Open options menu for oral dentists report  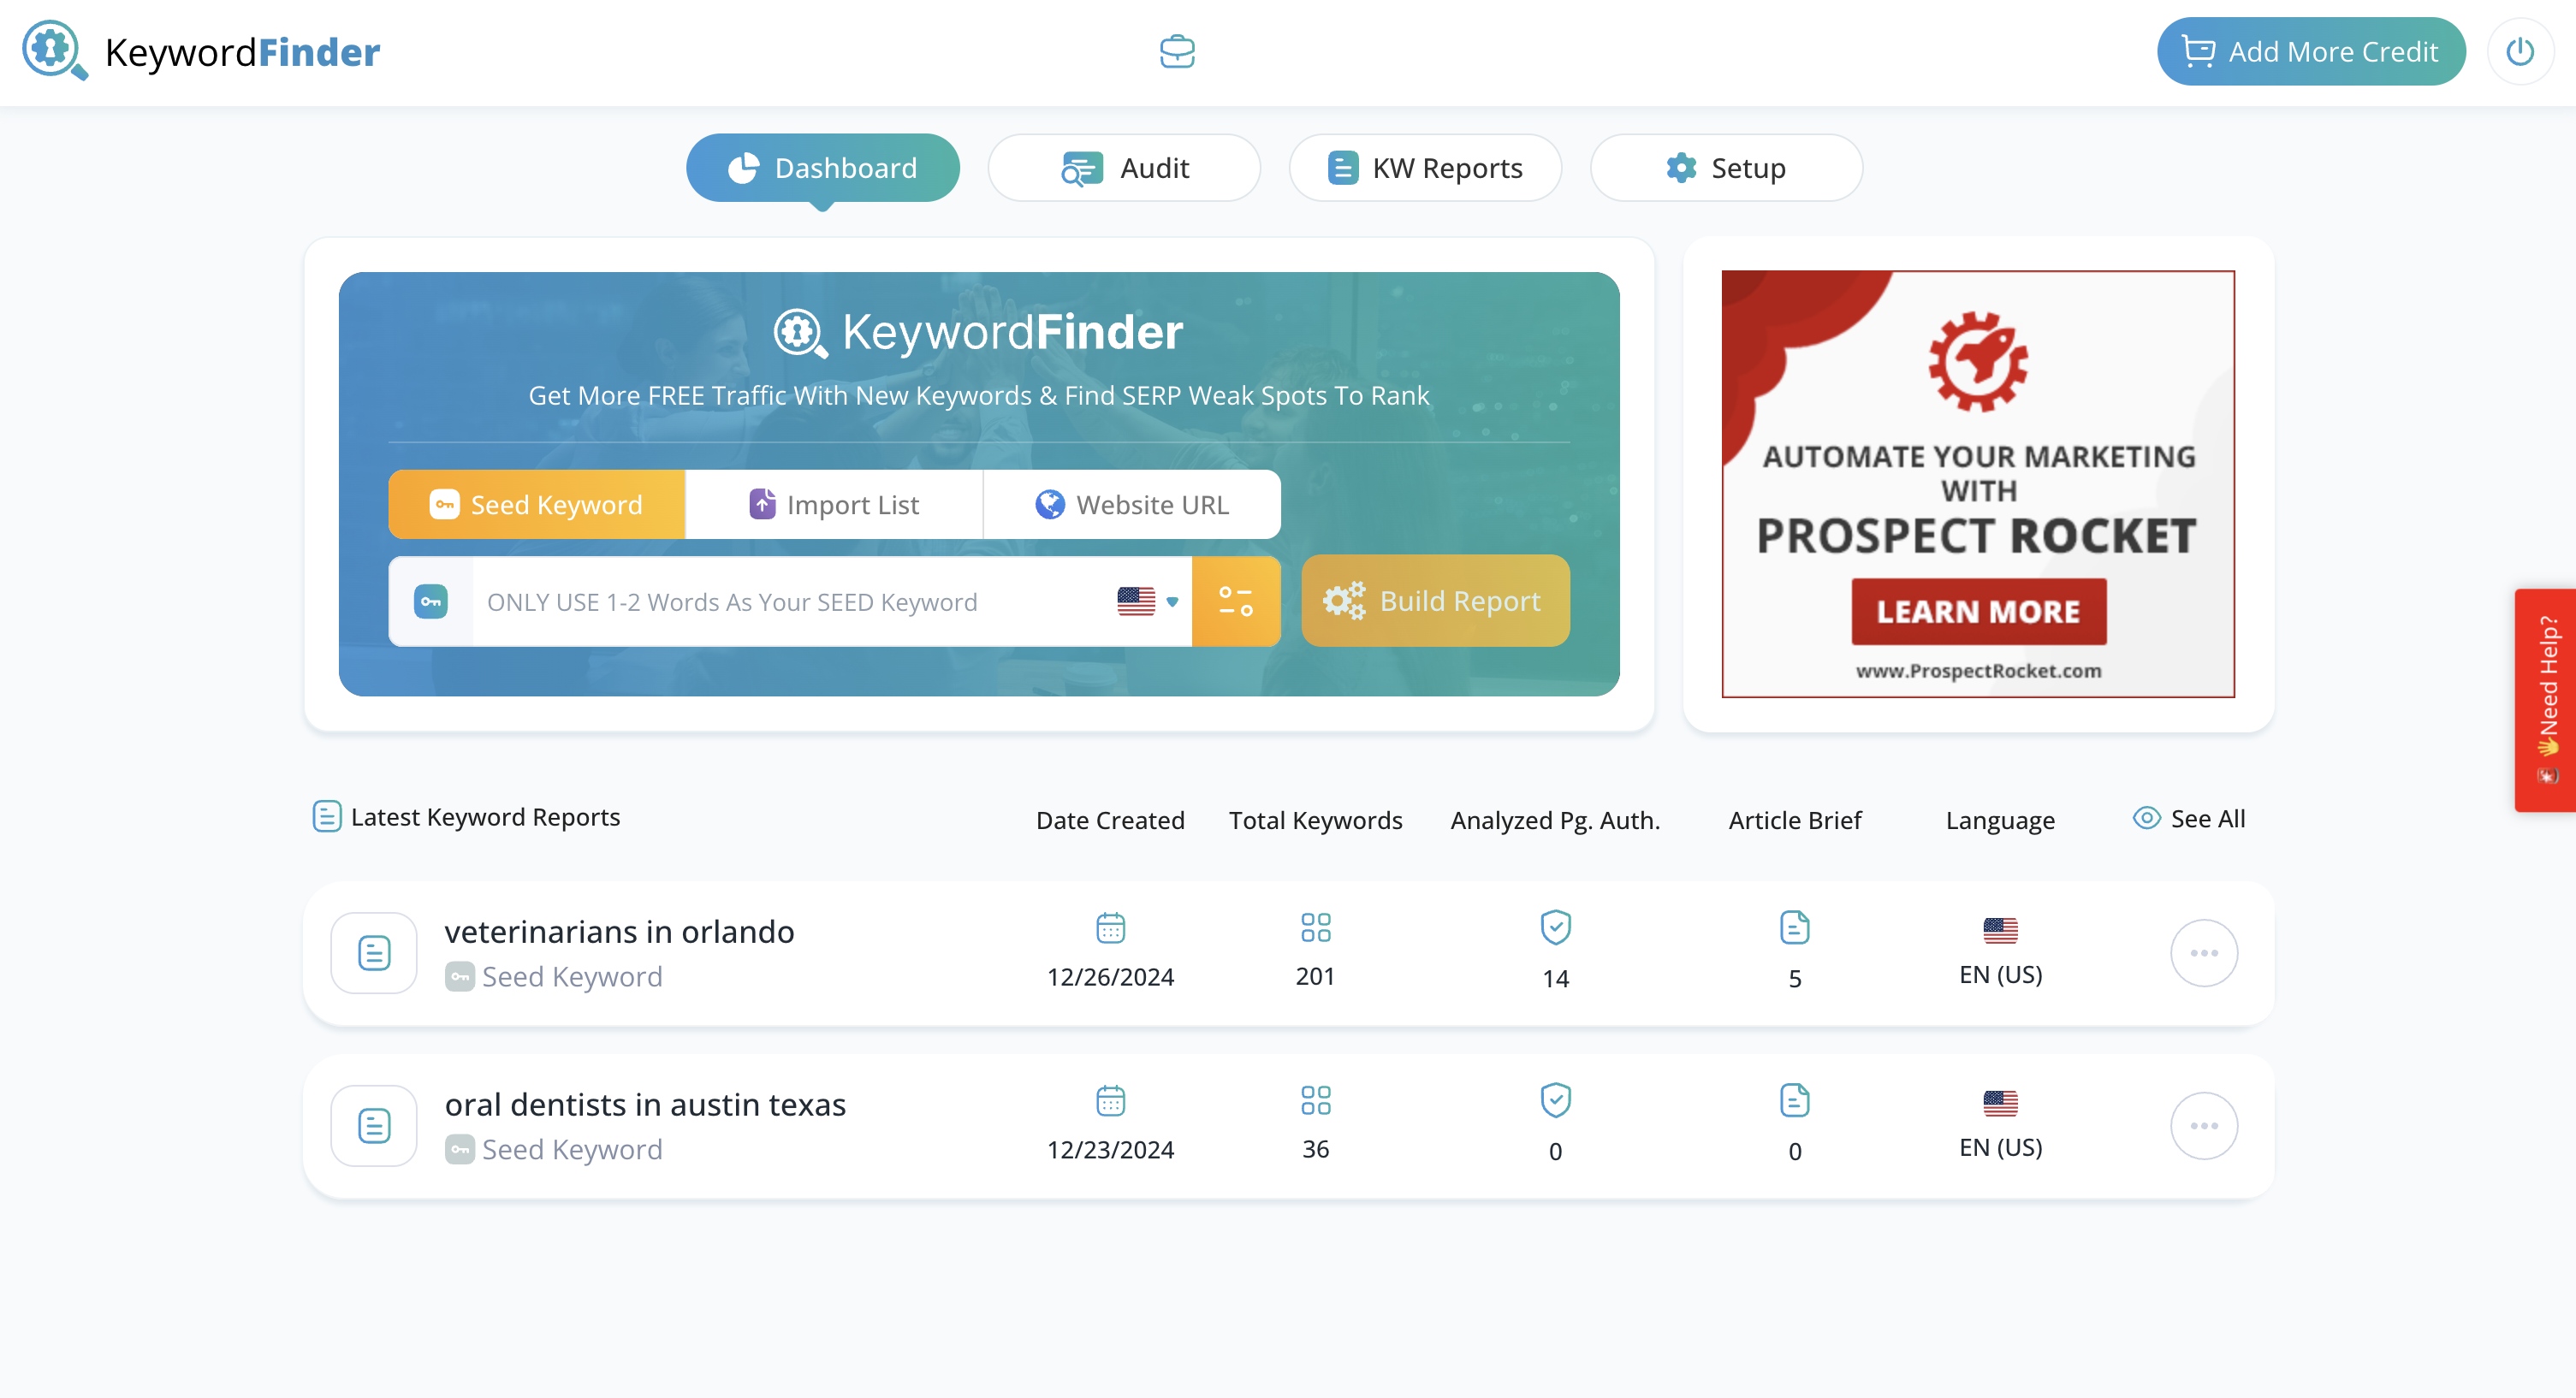2203,1125
